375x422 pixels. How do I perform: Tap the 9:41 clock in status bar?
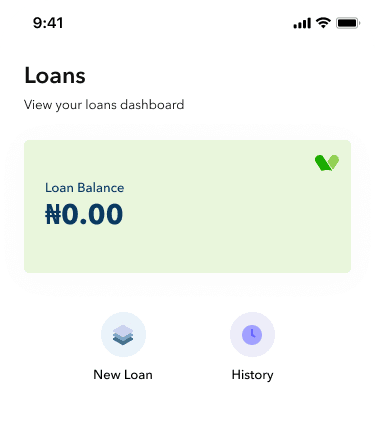click(x=48, y=23)
